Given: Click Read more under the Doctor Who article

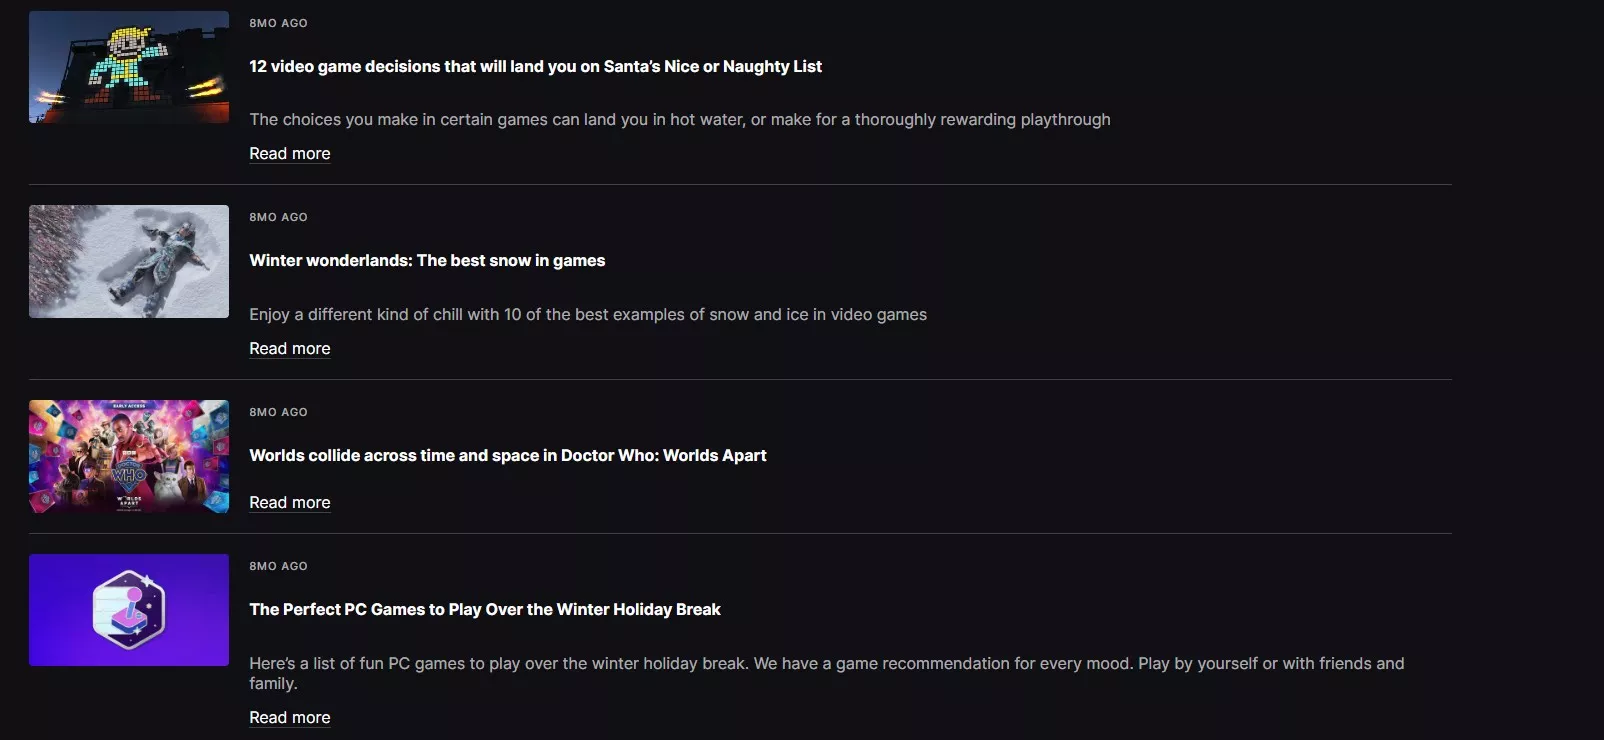Looking at the screenshot, I should coord(289,502).
